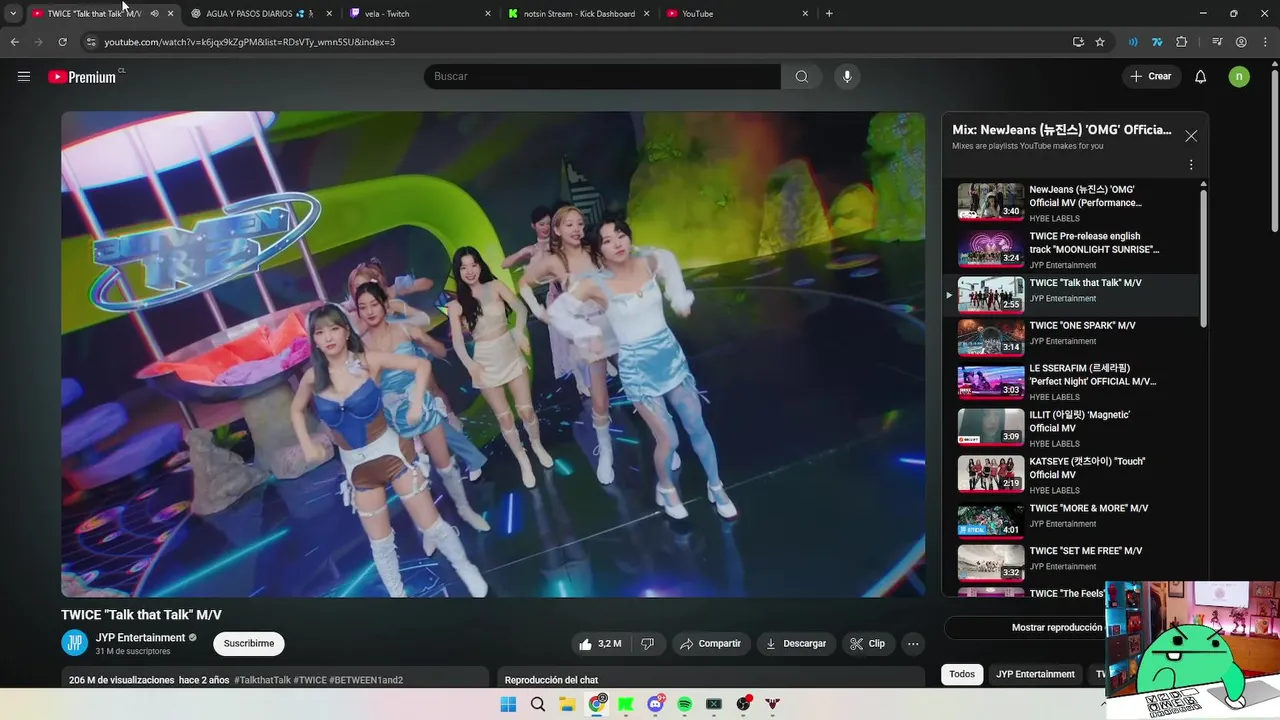1280x720 pixels.
Task: View site information icon in address bar
Action: (91, 42)
